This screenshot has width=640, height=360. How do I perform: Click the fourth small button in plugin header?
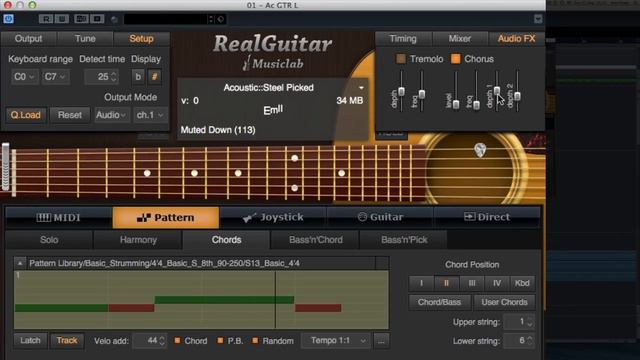click(x=81, y=19)
